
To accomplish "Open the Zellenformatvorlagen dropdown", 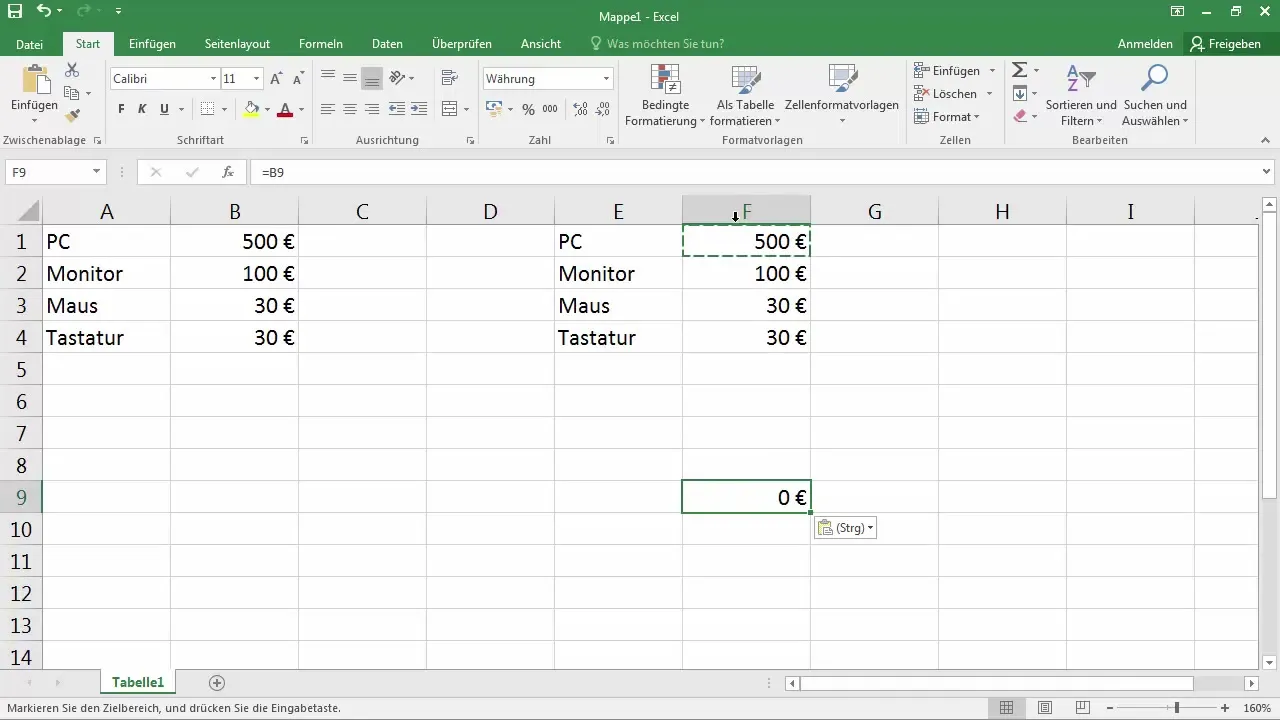I will click(x=842, y=97).
